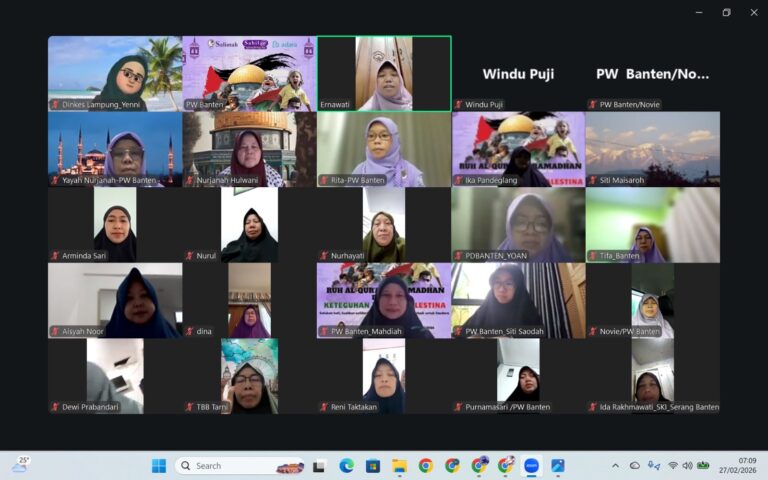
Task: Expand hidden system tray icons chevron
Action: [615, 466]
